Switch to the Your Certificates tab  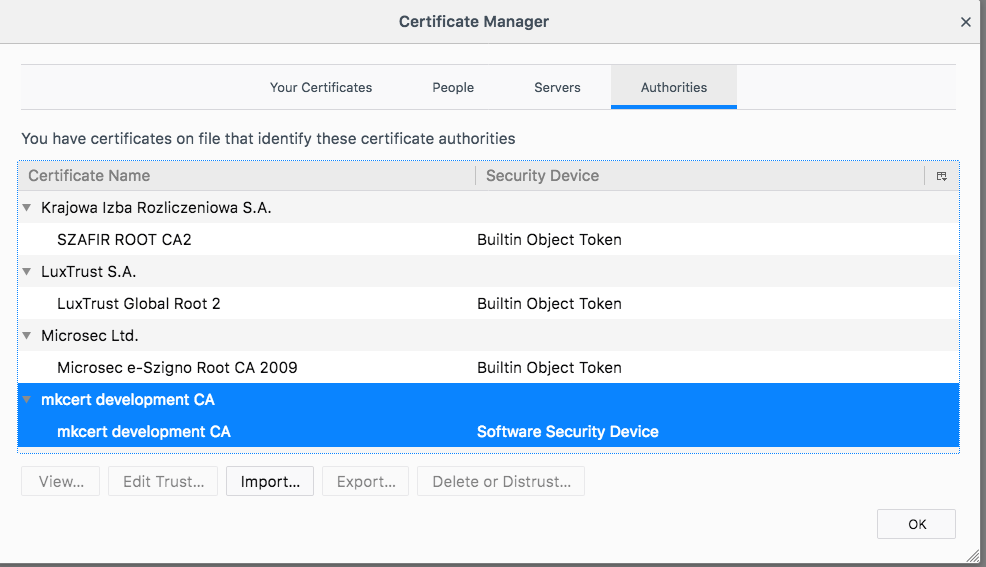[x=321, y=88]
